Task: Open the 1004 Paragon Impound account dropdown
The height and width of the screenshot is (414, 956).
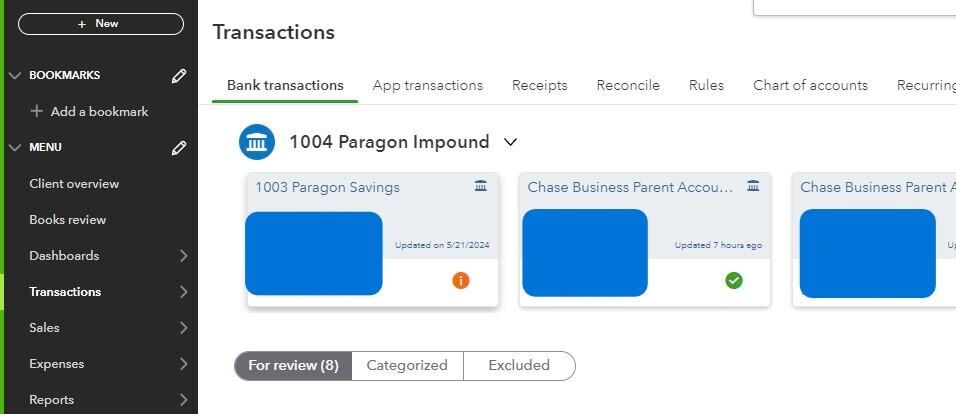Action: [510, 142]
